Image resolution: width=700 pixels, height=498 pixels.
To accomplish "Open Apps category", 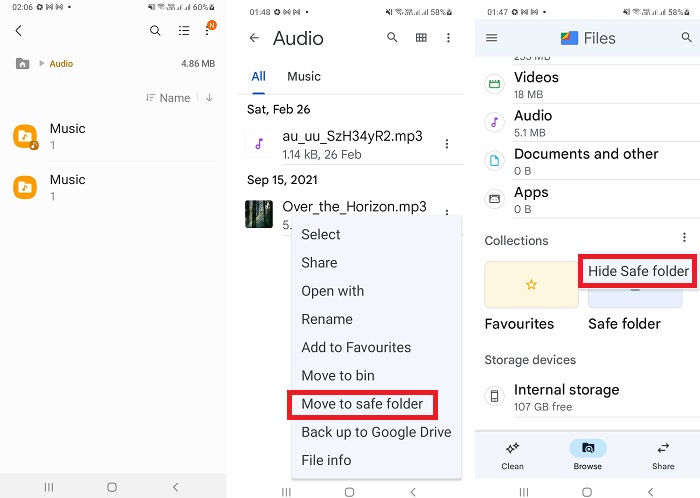I will (588, 199).
